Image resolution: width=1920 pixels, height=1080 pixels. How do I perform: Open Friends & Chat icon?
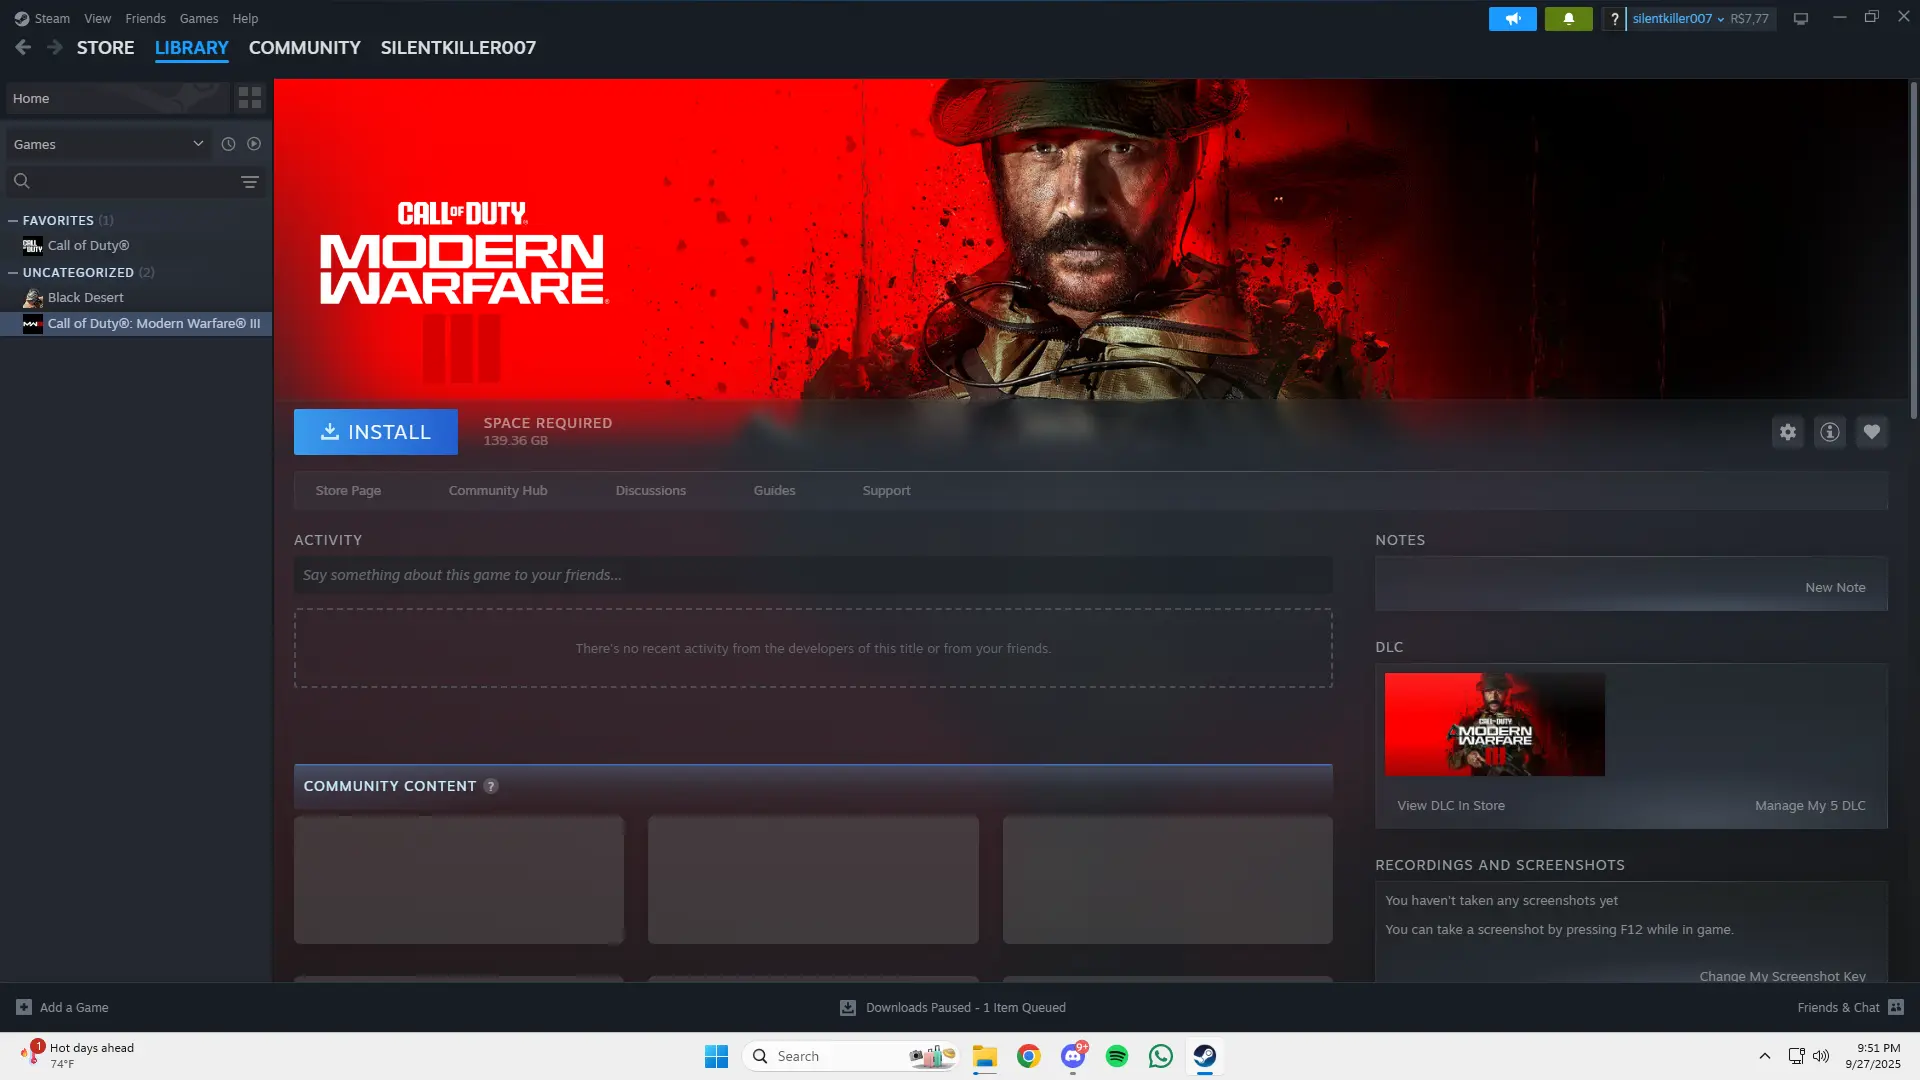1896,1007
